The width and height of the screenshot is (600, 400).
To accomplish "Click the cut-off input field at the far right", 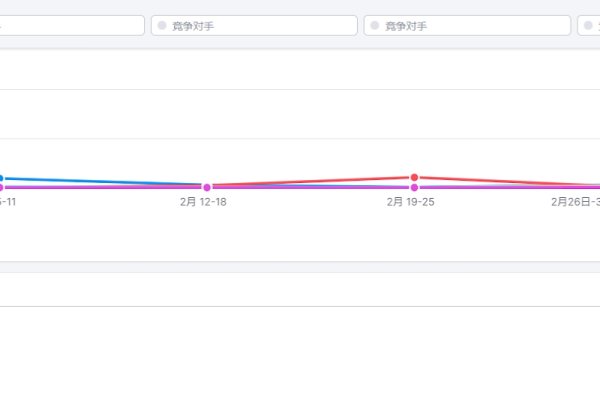I will 592,26.
